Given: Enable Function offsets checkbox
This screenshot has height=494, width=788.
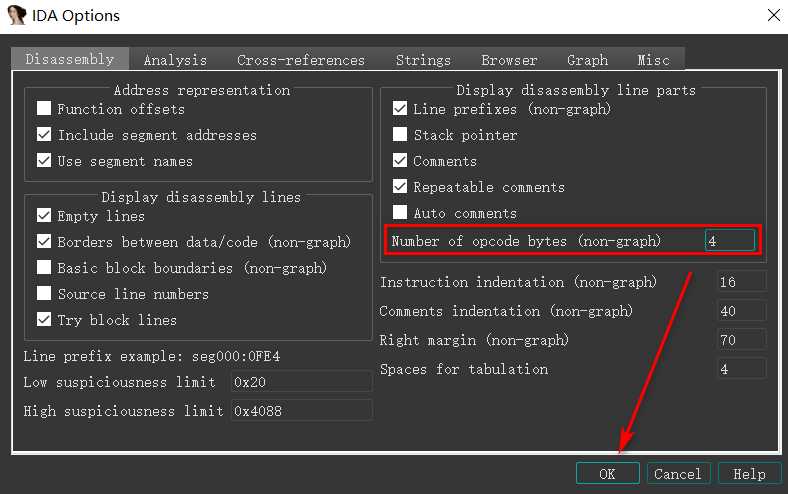Looking at the screenshot, I should [44, 109].
